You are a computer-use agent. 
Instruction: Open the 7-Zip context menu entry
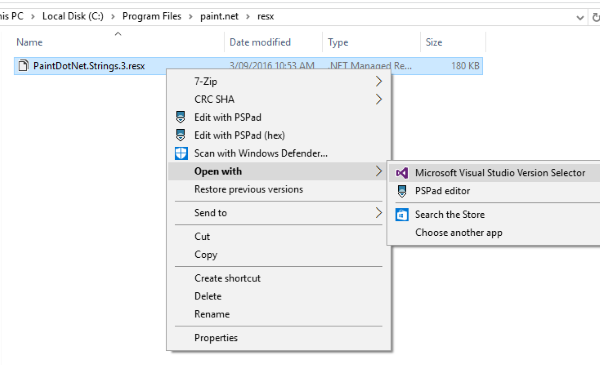pyautogui.click(x=279, y=81)
